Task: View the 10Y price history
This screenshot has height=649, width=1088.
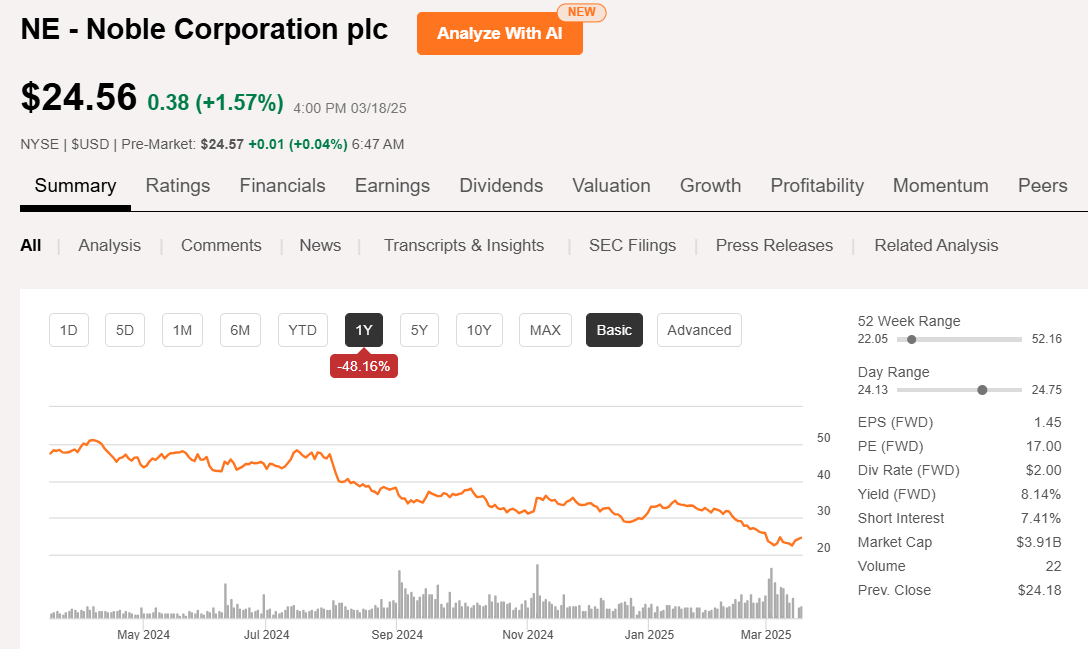Action: pos(479,330)
